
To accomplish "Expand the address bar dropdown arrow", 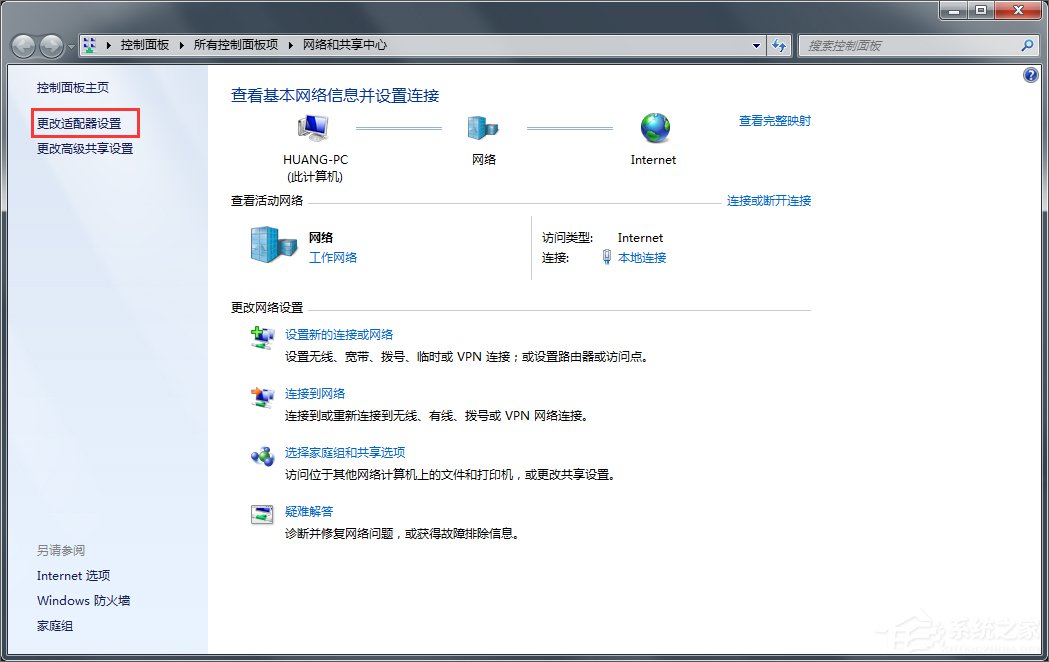I will coord(757,45).
